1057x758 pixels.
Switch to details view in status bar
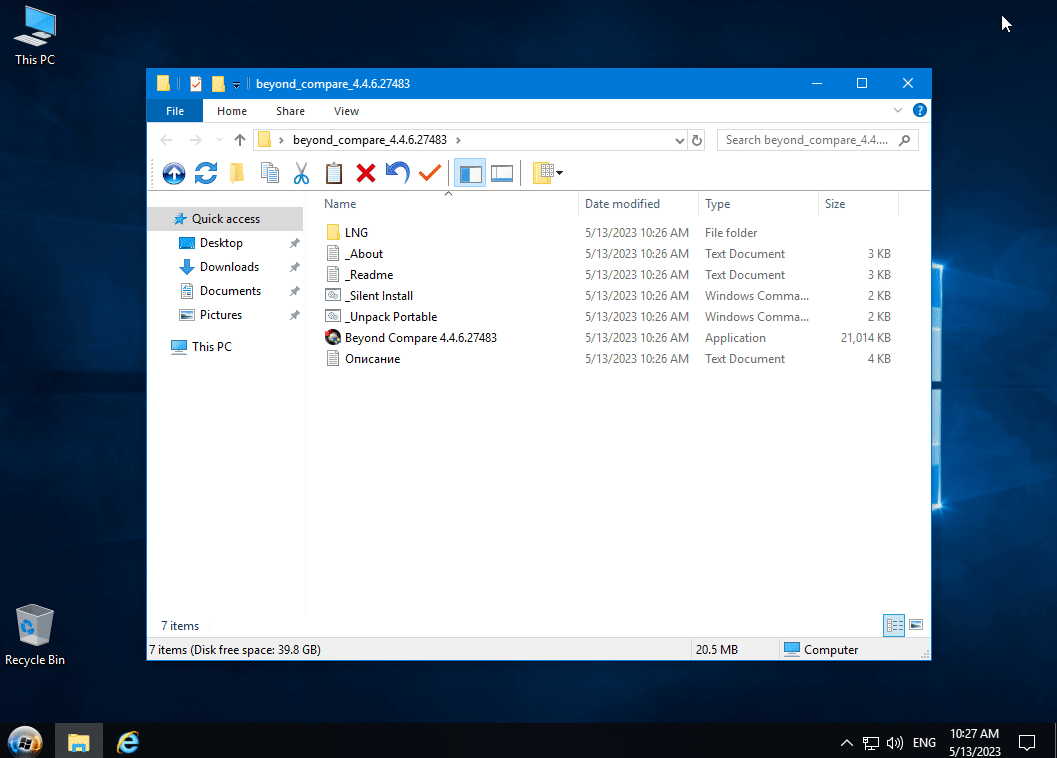894,625
